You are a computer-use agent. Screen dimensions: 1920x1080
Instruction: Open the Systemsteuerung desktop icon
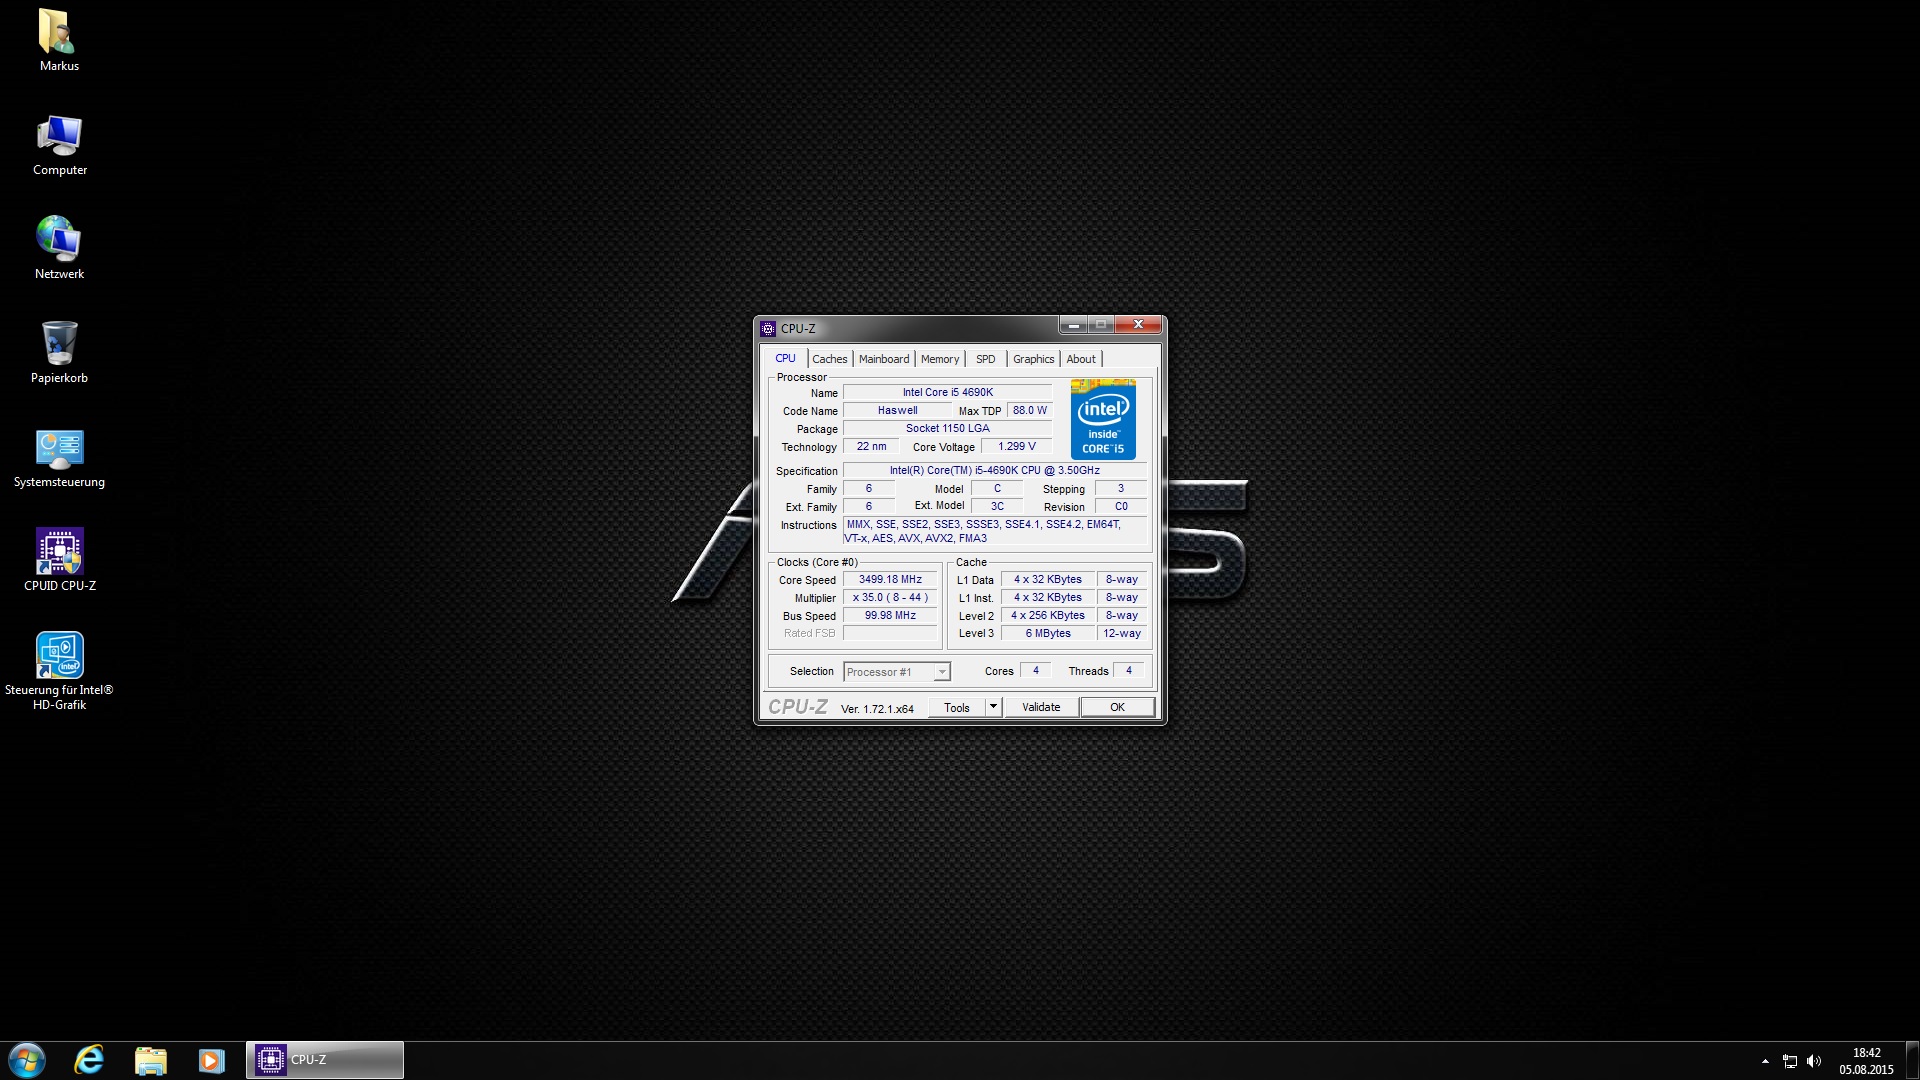click(59, 449)
